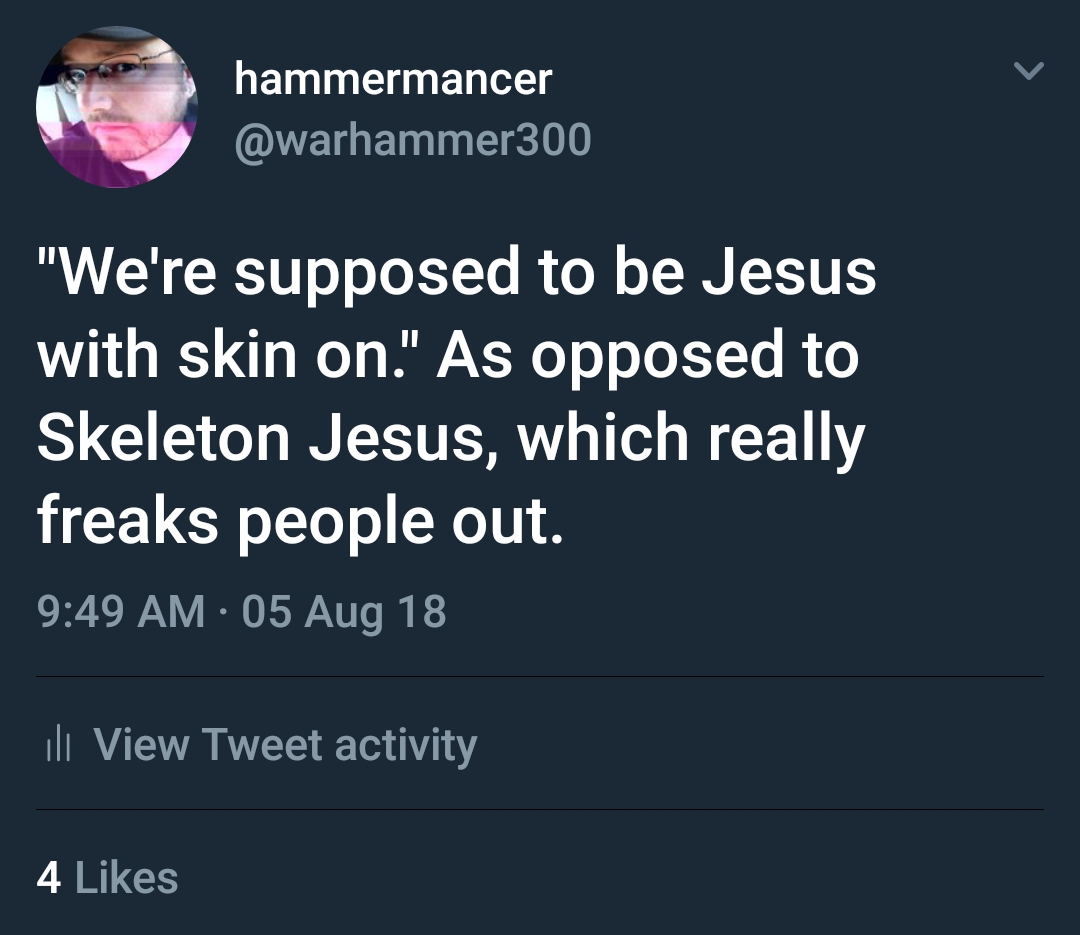The width and height of the screenshot is (1080, 935).
Task: Click the phrase "which really" in the tweet
Action: tap(690, 439)
